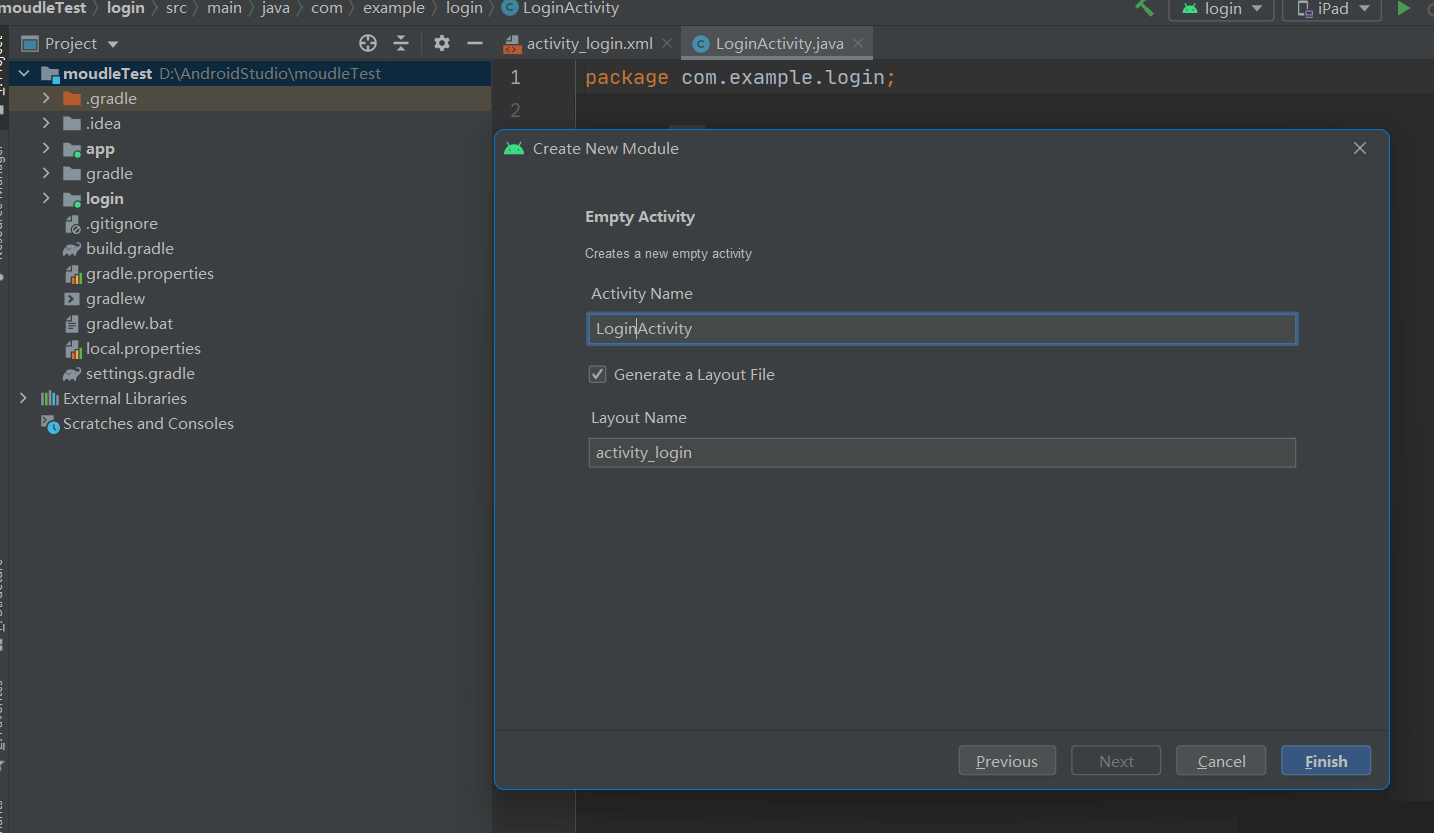Click the Finish button
This screenshot has width=1434, height=833.
1326,761
